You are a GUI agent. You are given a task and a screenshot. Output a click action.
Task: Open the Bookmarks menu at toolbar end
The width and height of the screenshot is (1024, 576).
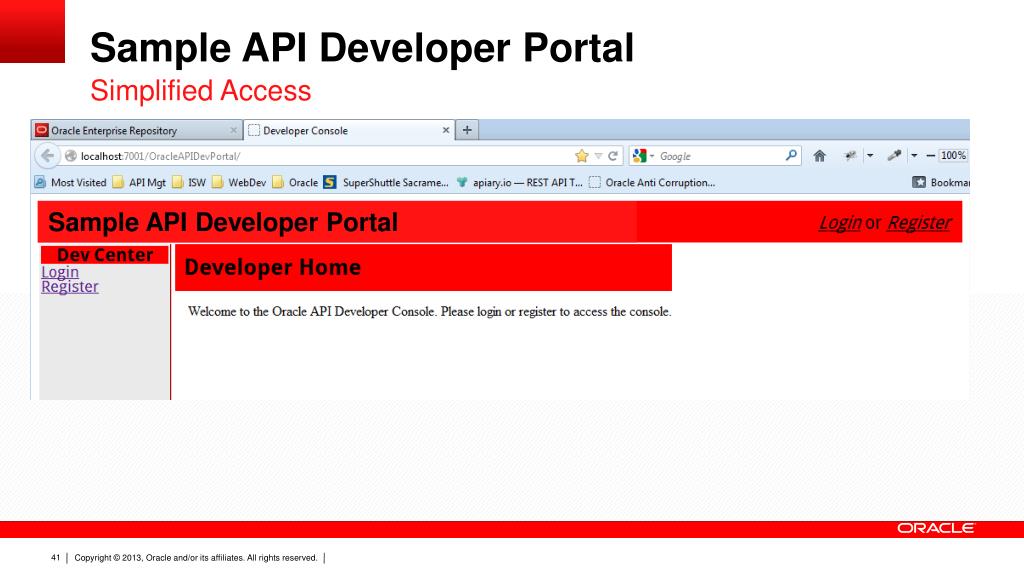point(941,182)
